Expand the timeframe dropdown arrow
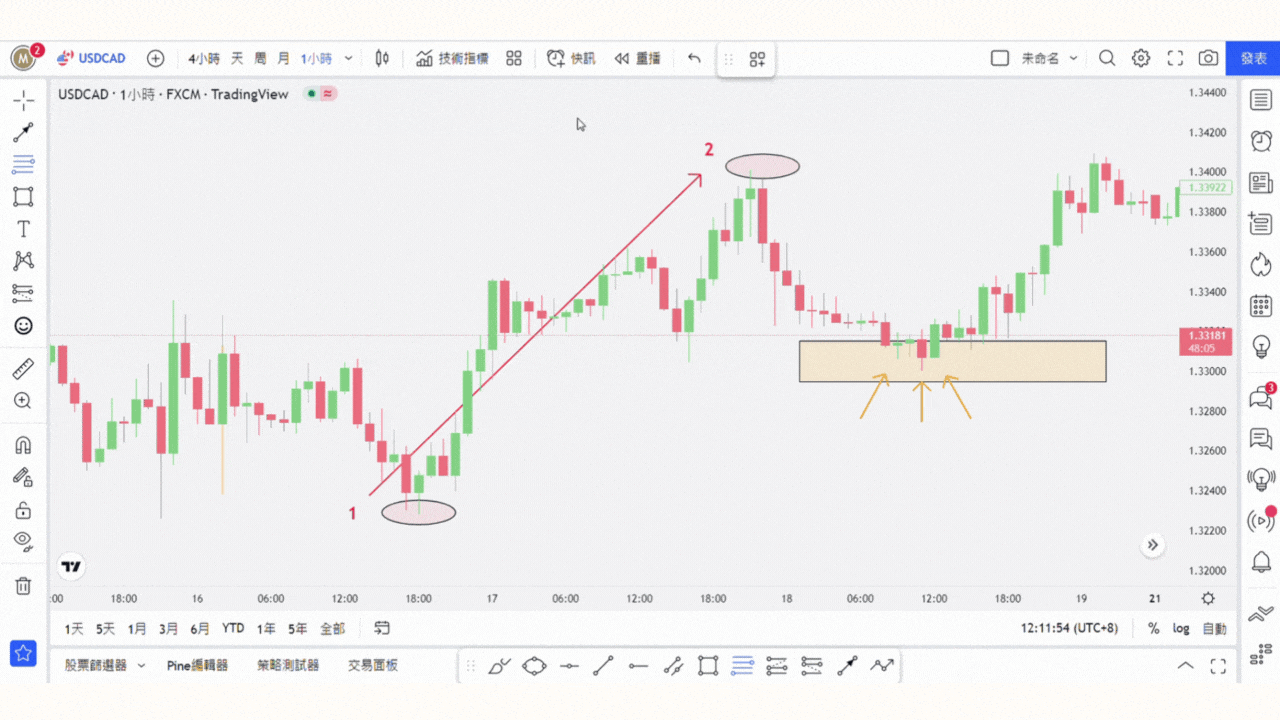 click(x=349, y=59)
